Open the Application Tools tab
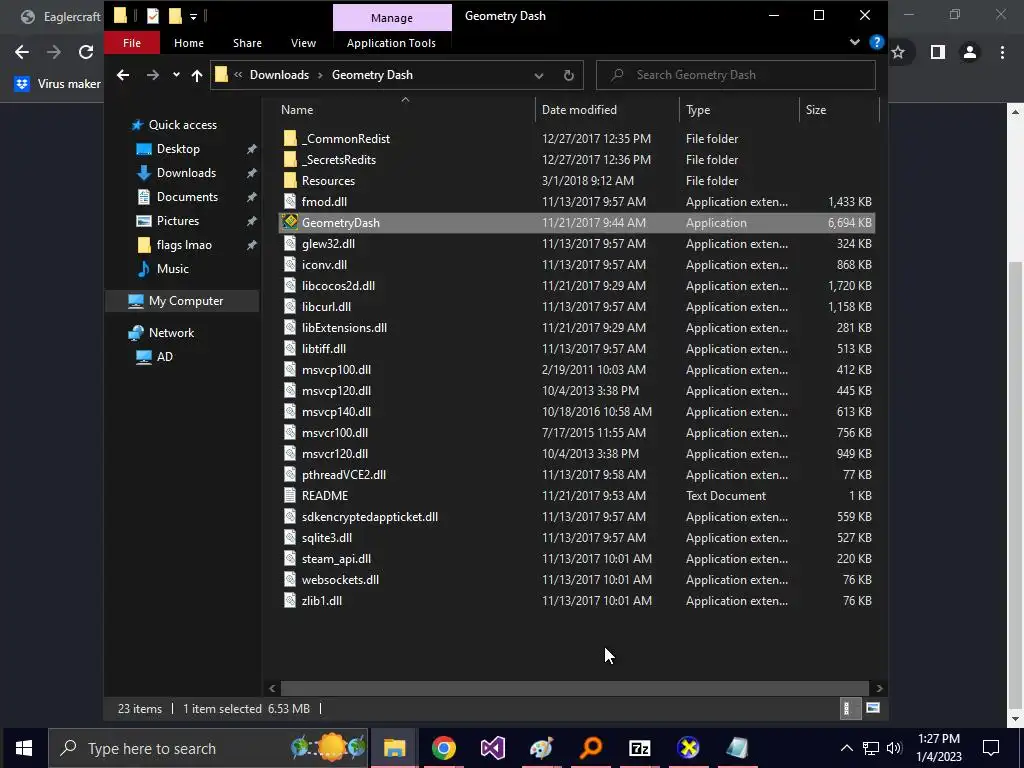The height and width of the screenshot is (768, 1024). click(391, 43)
